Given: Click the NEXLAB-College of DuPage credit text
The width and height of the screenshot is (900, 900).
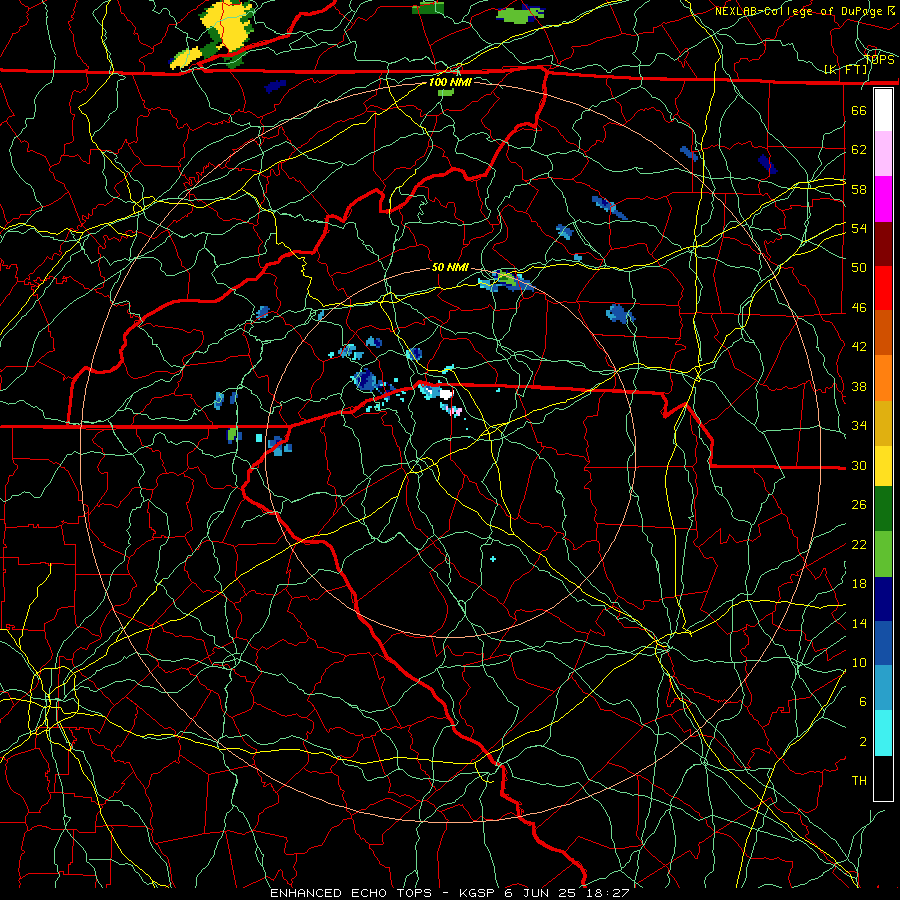Looking at the screenshot, I should click(x=798, y=11).
